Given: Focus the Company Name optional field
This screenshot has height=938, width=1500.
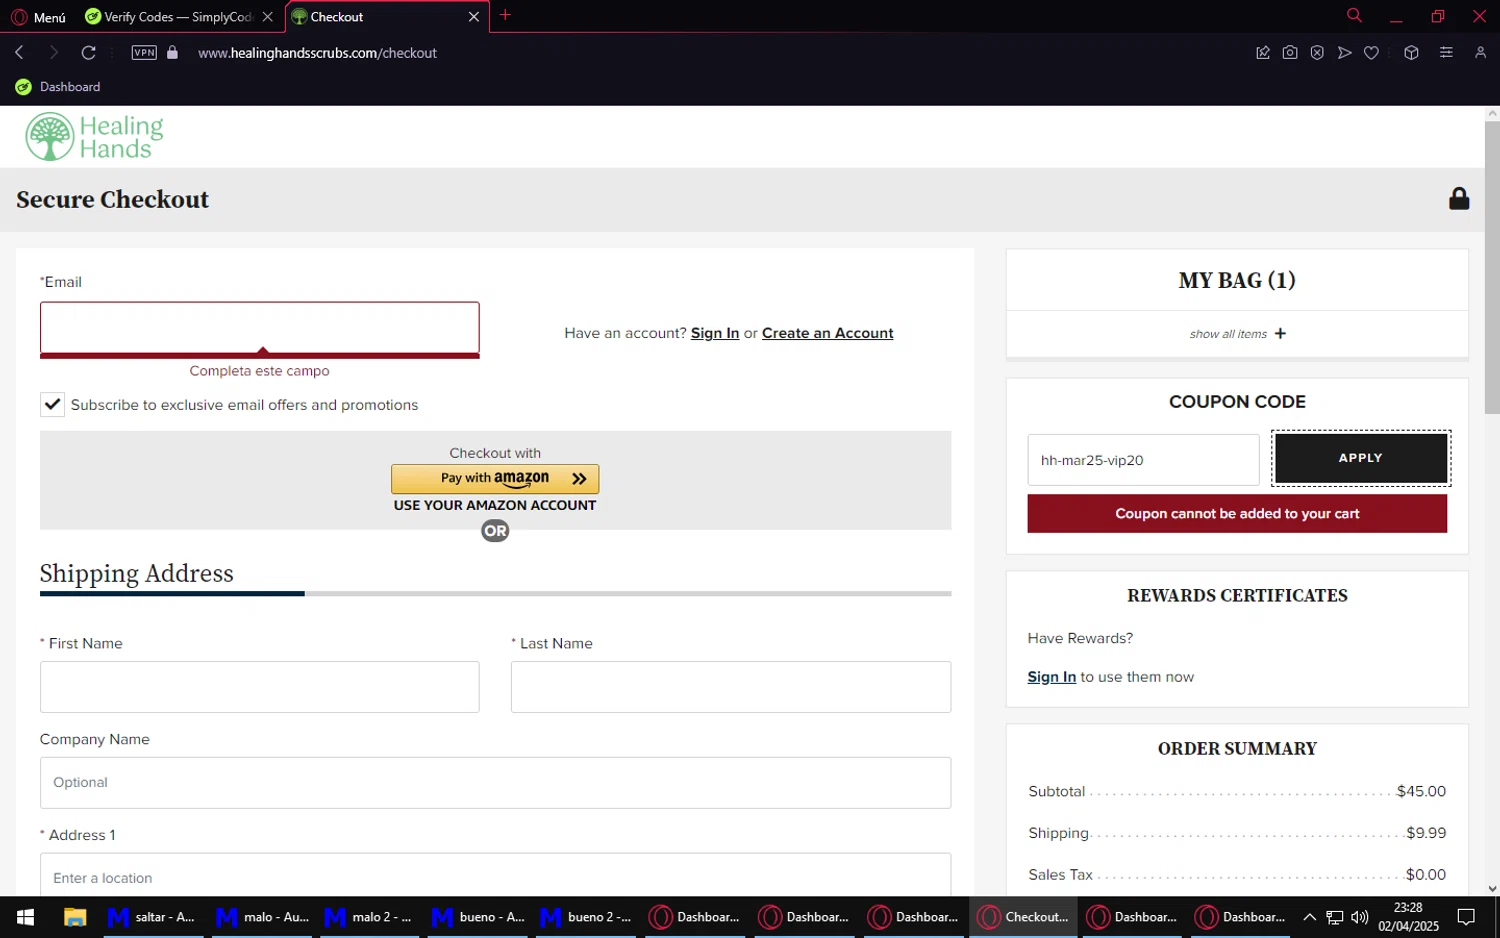Looking at the screenshot, I should 495,783.
